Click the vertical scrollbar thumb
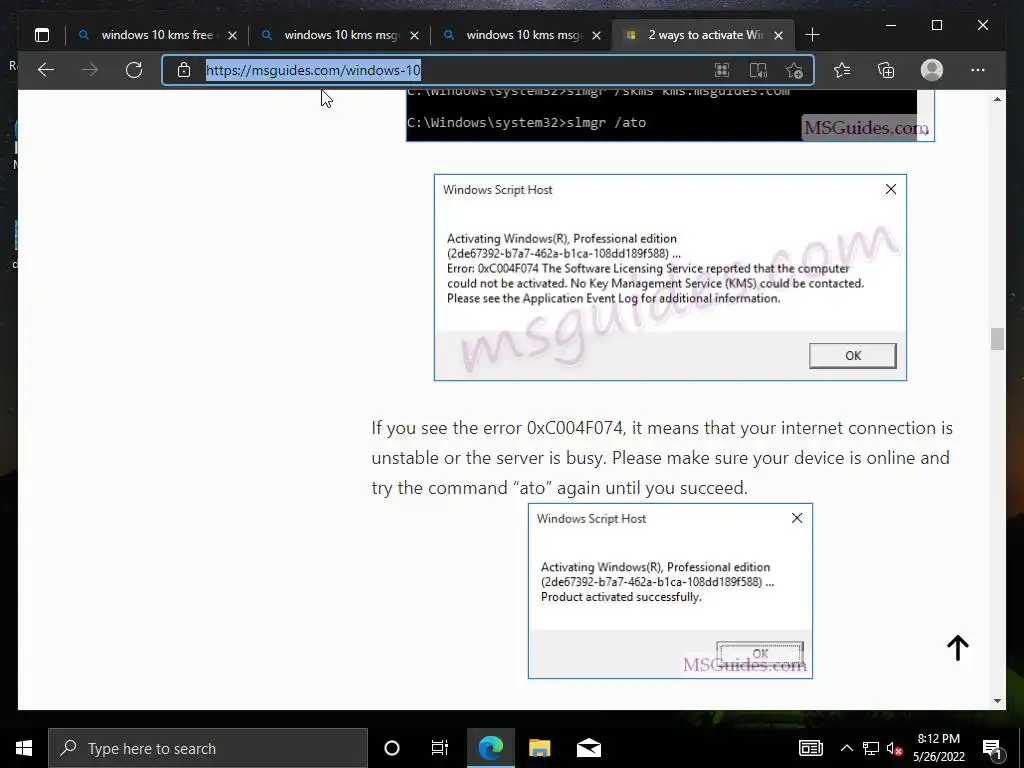Screen dimensions: 1024x768 [997, 339]
